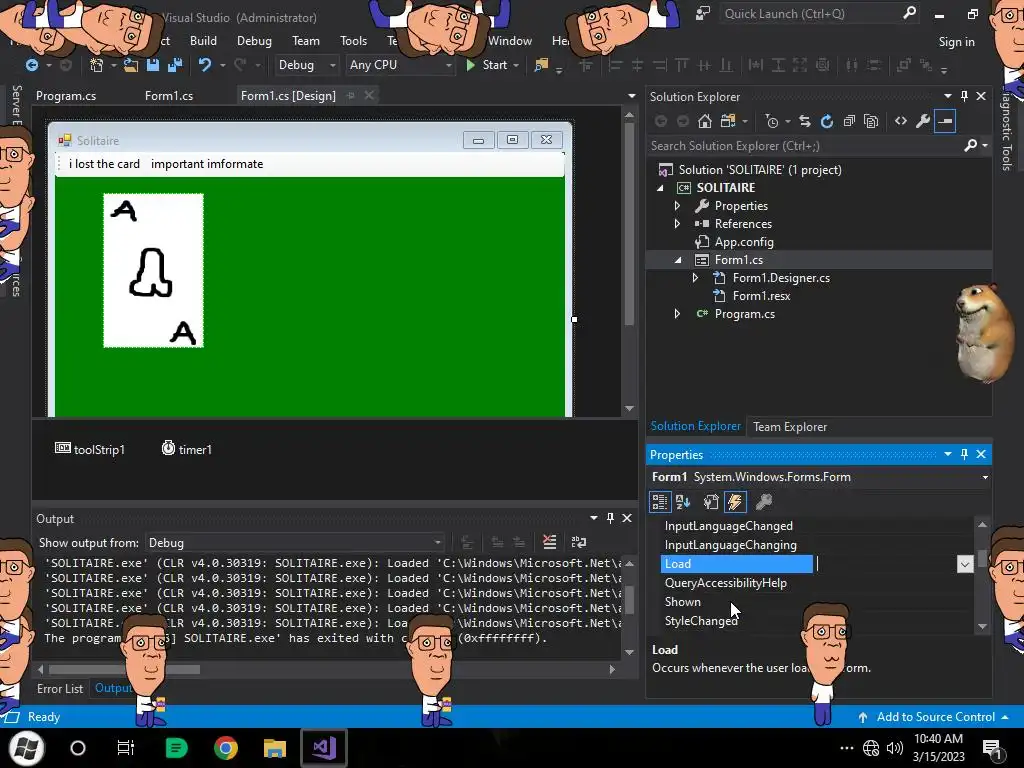Click the Pending Changes Filter clock icon

(x=772, y=121)
